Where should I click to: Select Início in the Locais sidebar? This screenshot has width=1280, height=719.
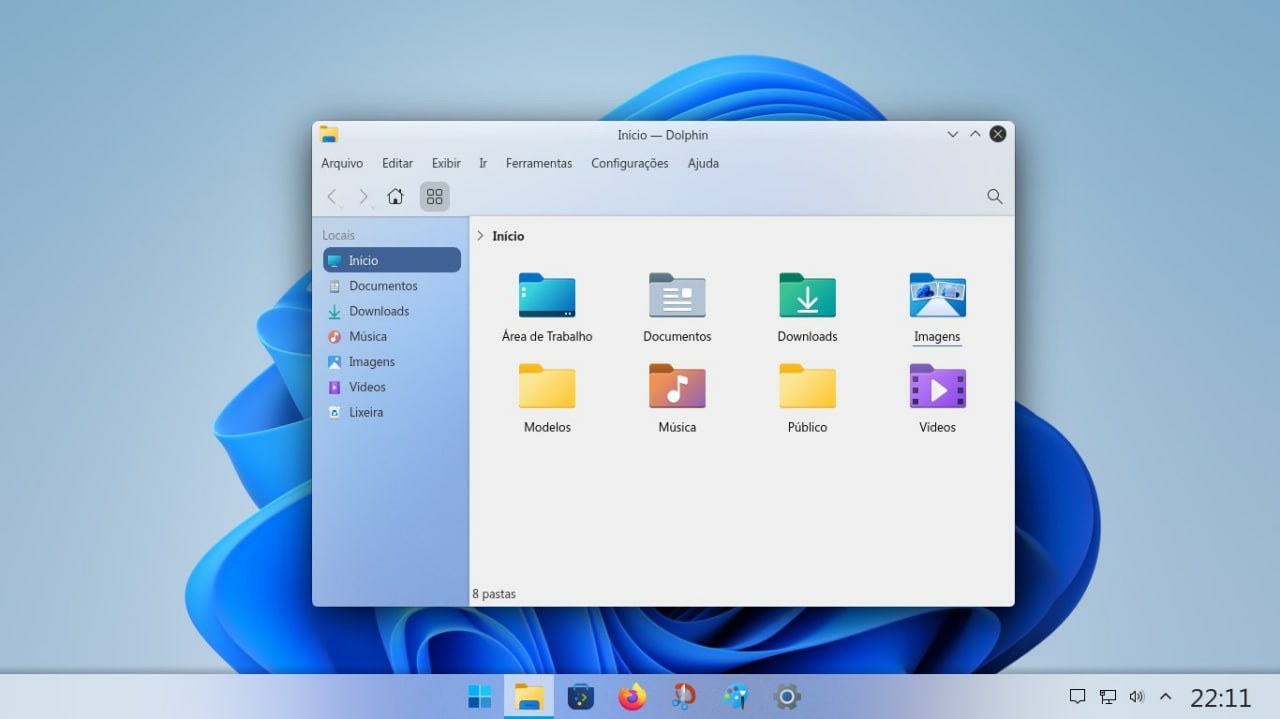pos(392,260)
